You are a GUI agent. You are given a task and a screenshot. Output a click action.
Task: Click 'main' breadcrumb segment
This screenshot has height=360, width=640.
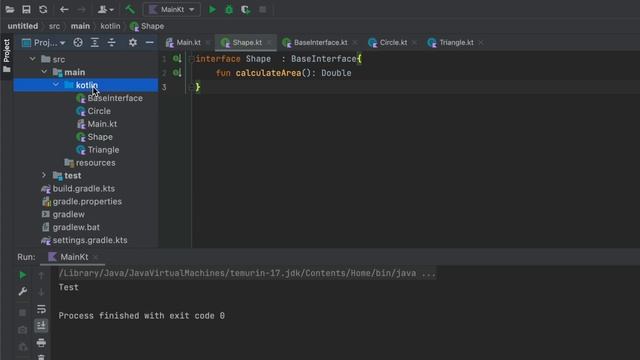click(80, 26)
